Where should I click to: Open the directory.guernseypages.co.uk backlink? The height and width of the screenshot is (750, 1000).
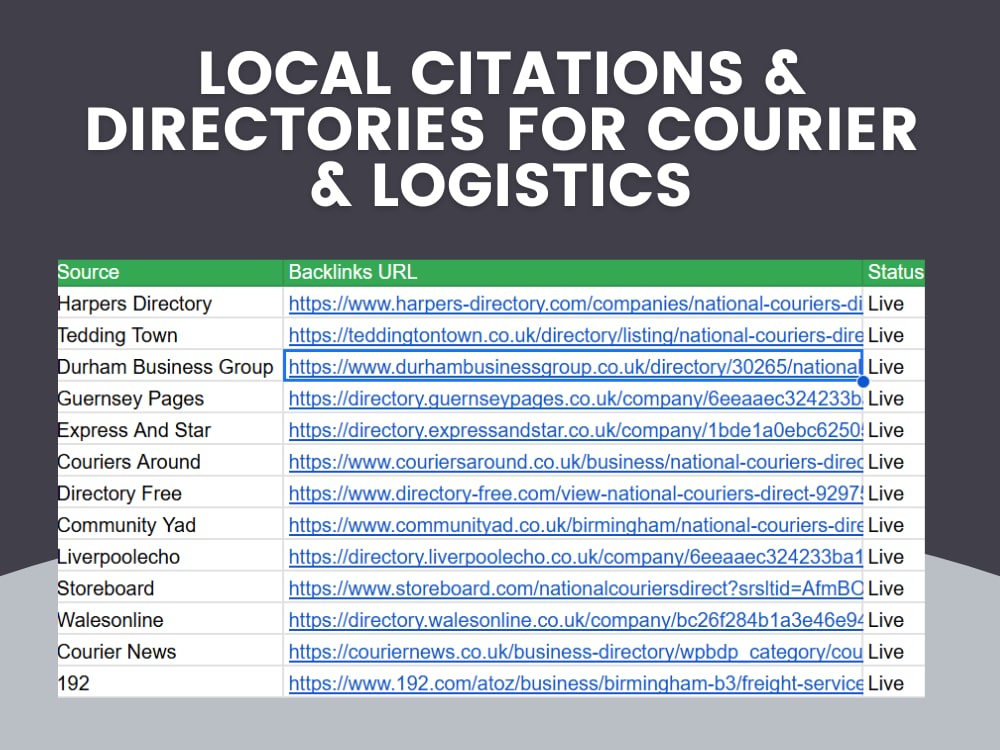pos(575,399)
